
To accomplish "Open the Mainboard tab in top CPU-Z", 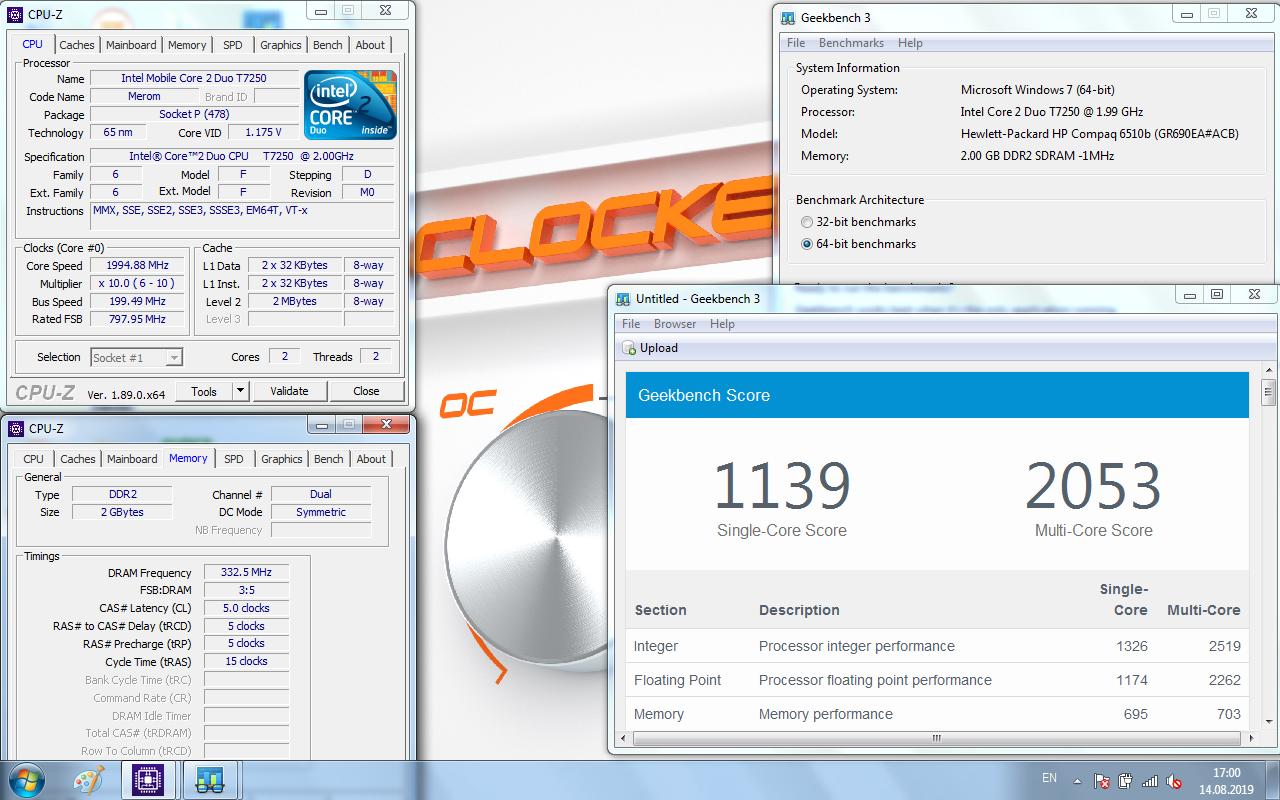I will [x=131, y=45].
